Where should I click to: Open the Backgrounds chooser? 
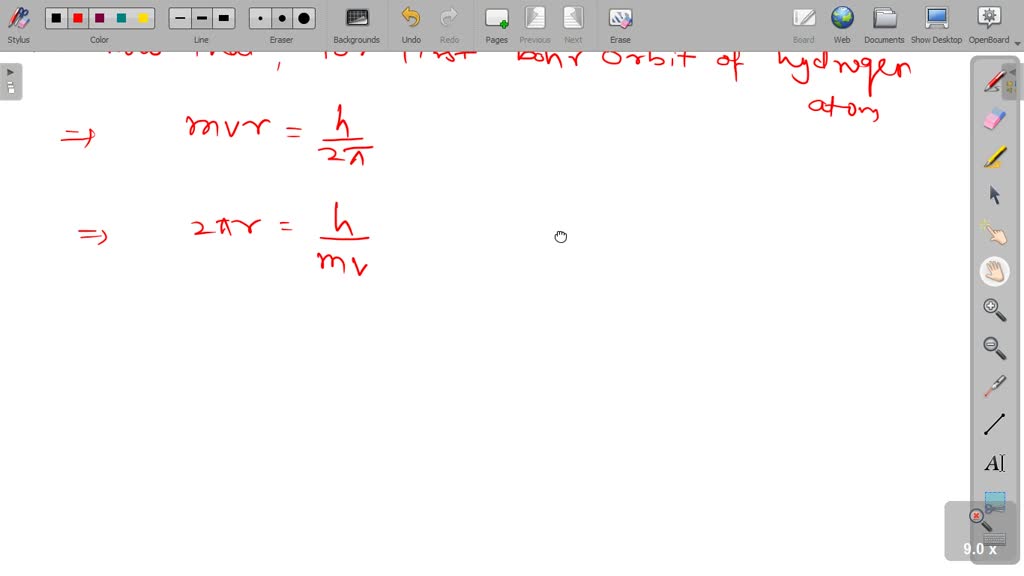tap(357, 25)
